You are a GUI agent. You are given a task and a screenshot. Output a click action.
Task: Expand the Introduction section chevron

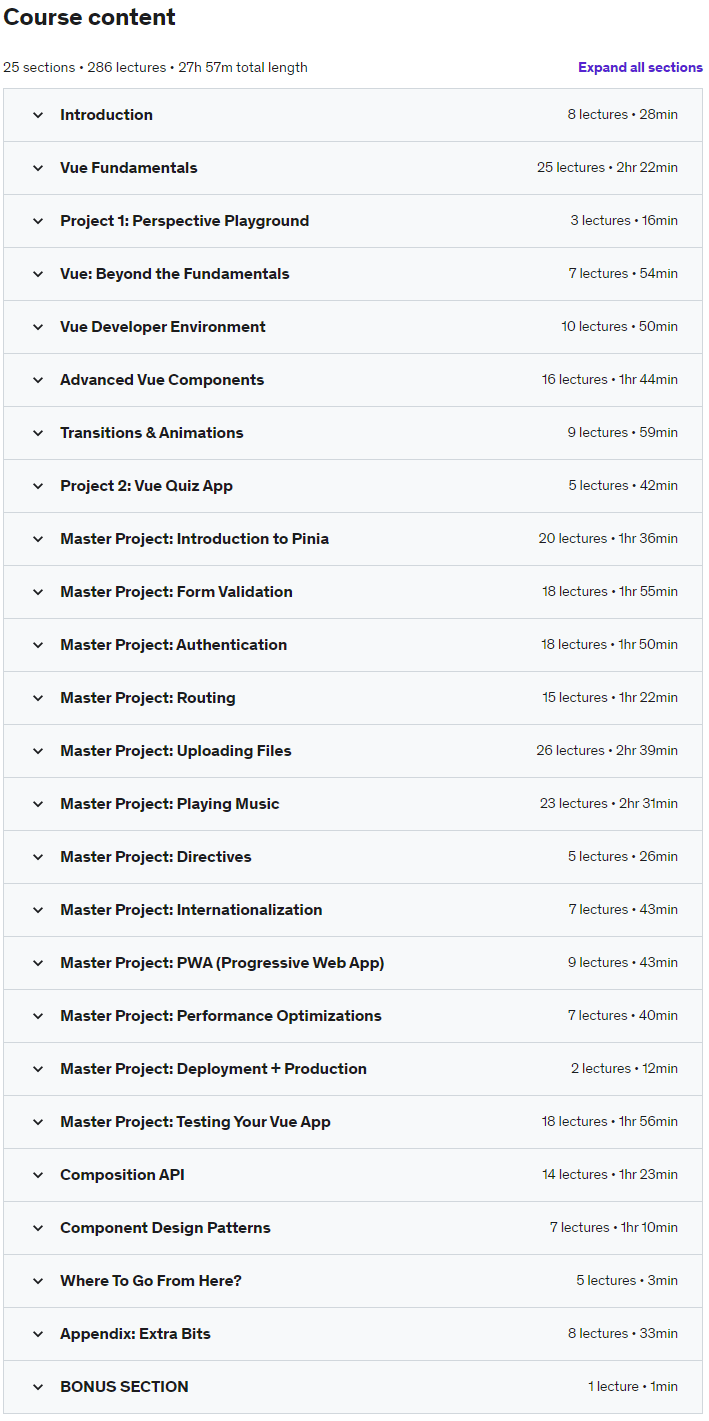point(38,115)
